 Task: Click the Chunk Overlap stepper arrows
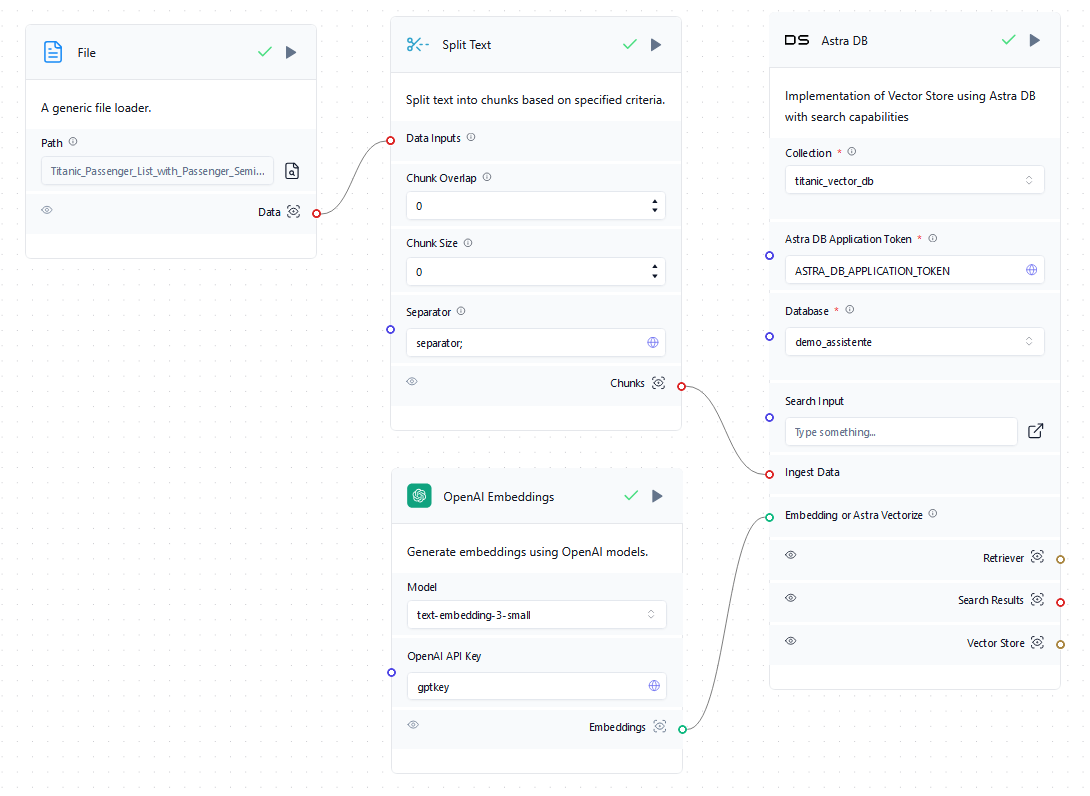[655, 206]
